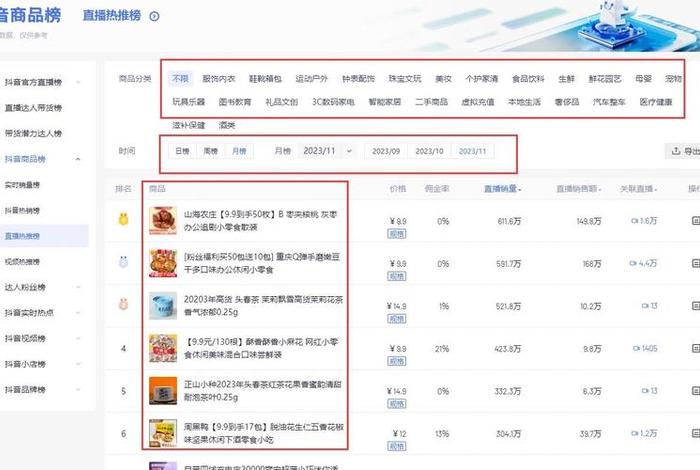Screen dimensions: 700x470
Task: Open the 4.4万 related live streams link
Action: pyautogui.click(x=643, y=263)
